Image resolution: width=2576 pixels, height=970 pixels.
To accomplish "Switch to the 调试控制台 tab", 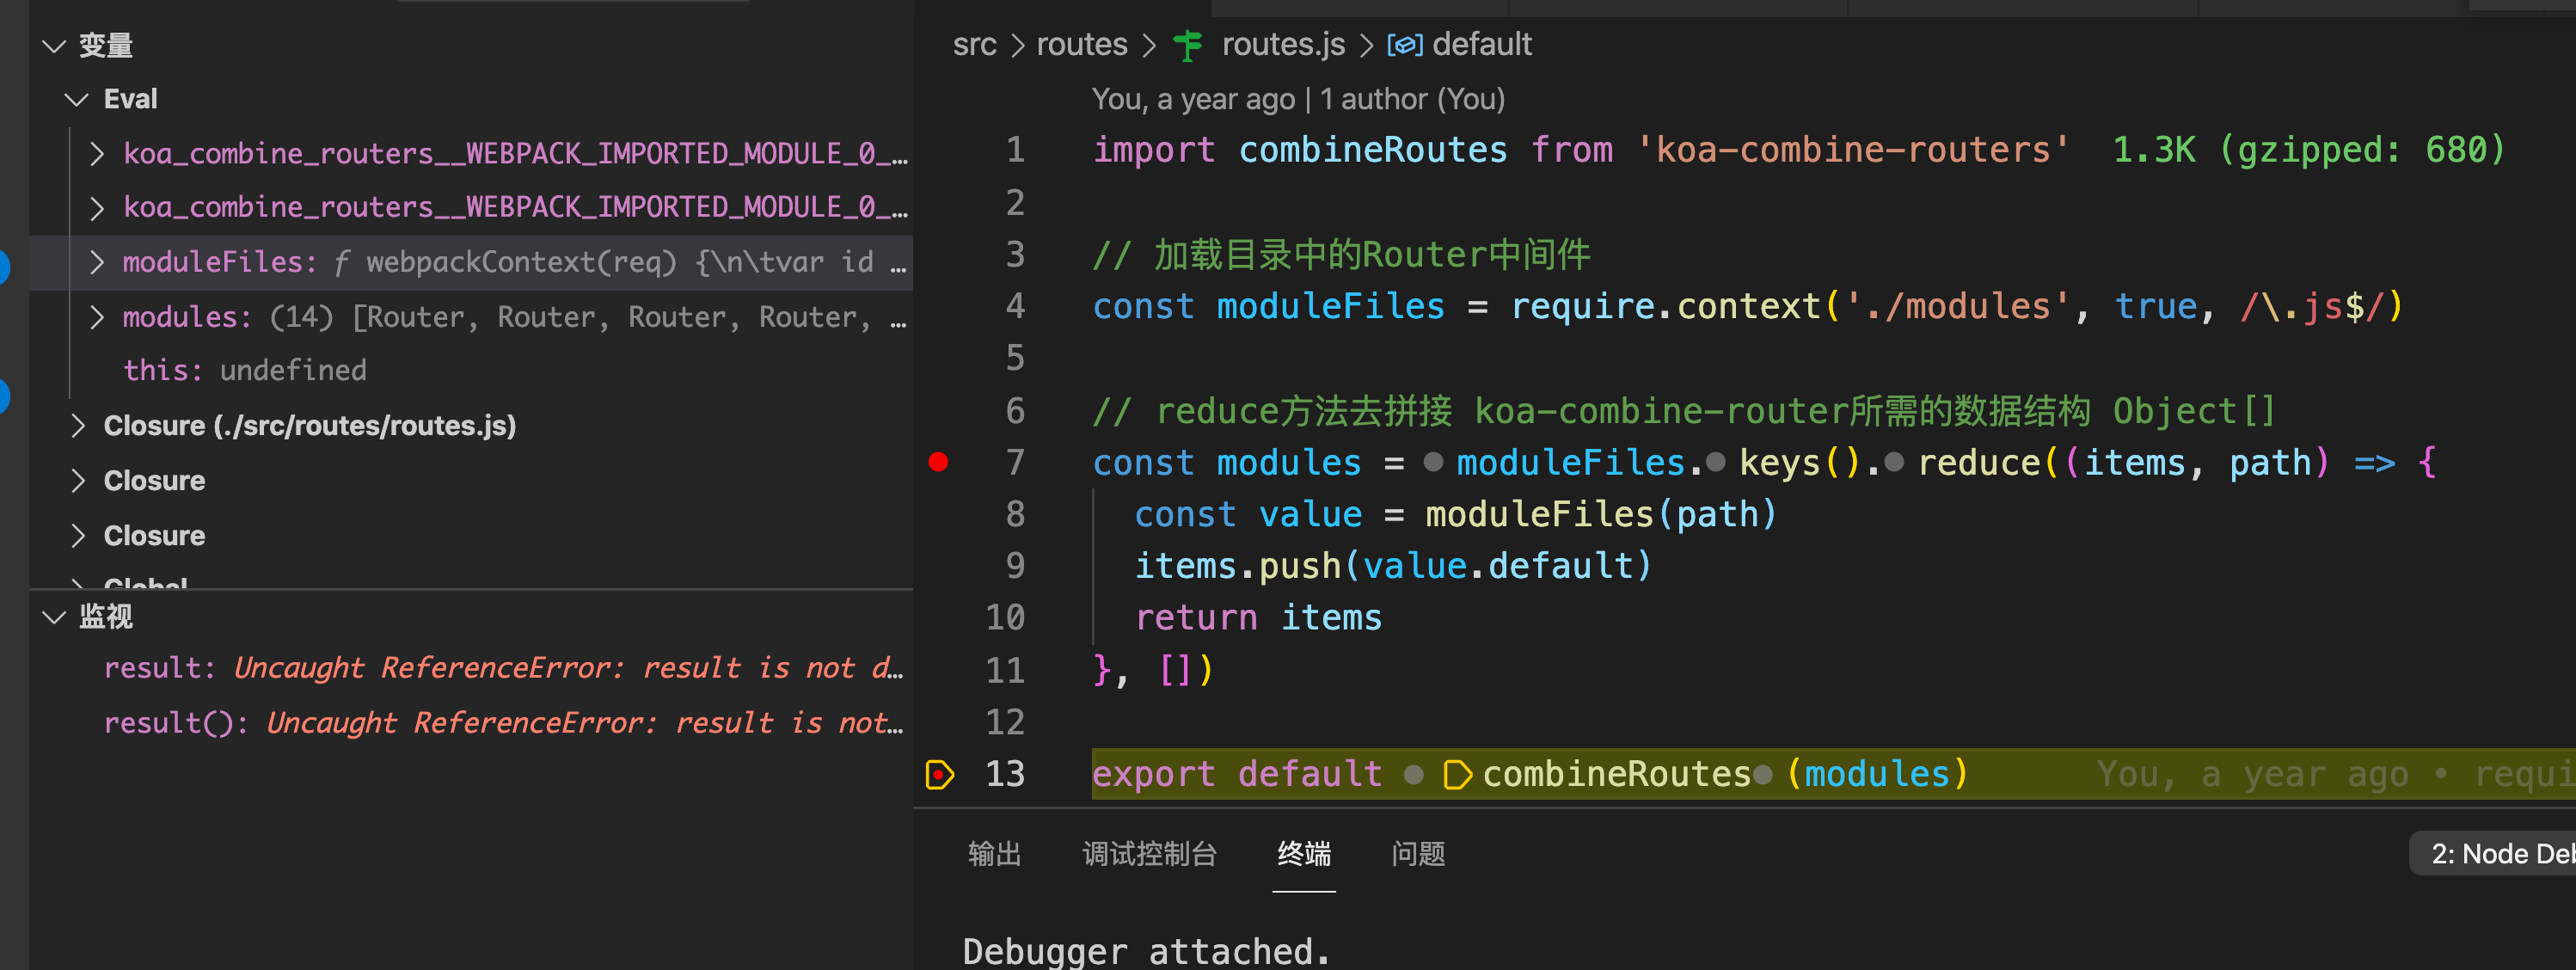I will (x=1149, y=853).
